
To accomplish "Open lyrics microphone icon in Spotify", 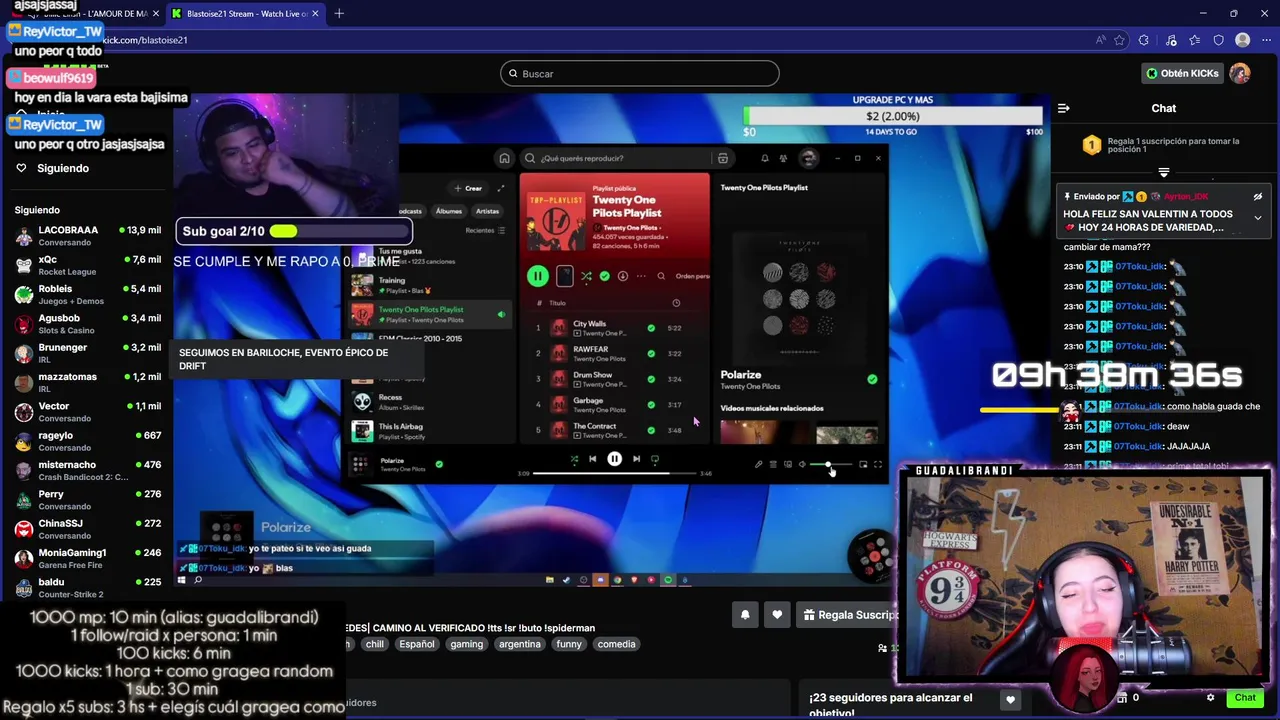I will (758, 464).
